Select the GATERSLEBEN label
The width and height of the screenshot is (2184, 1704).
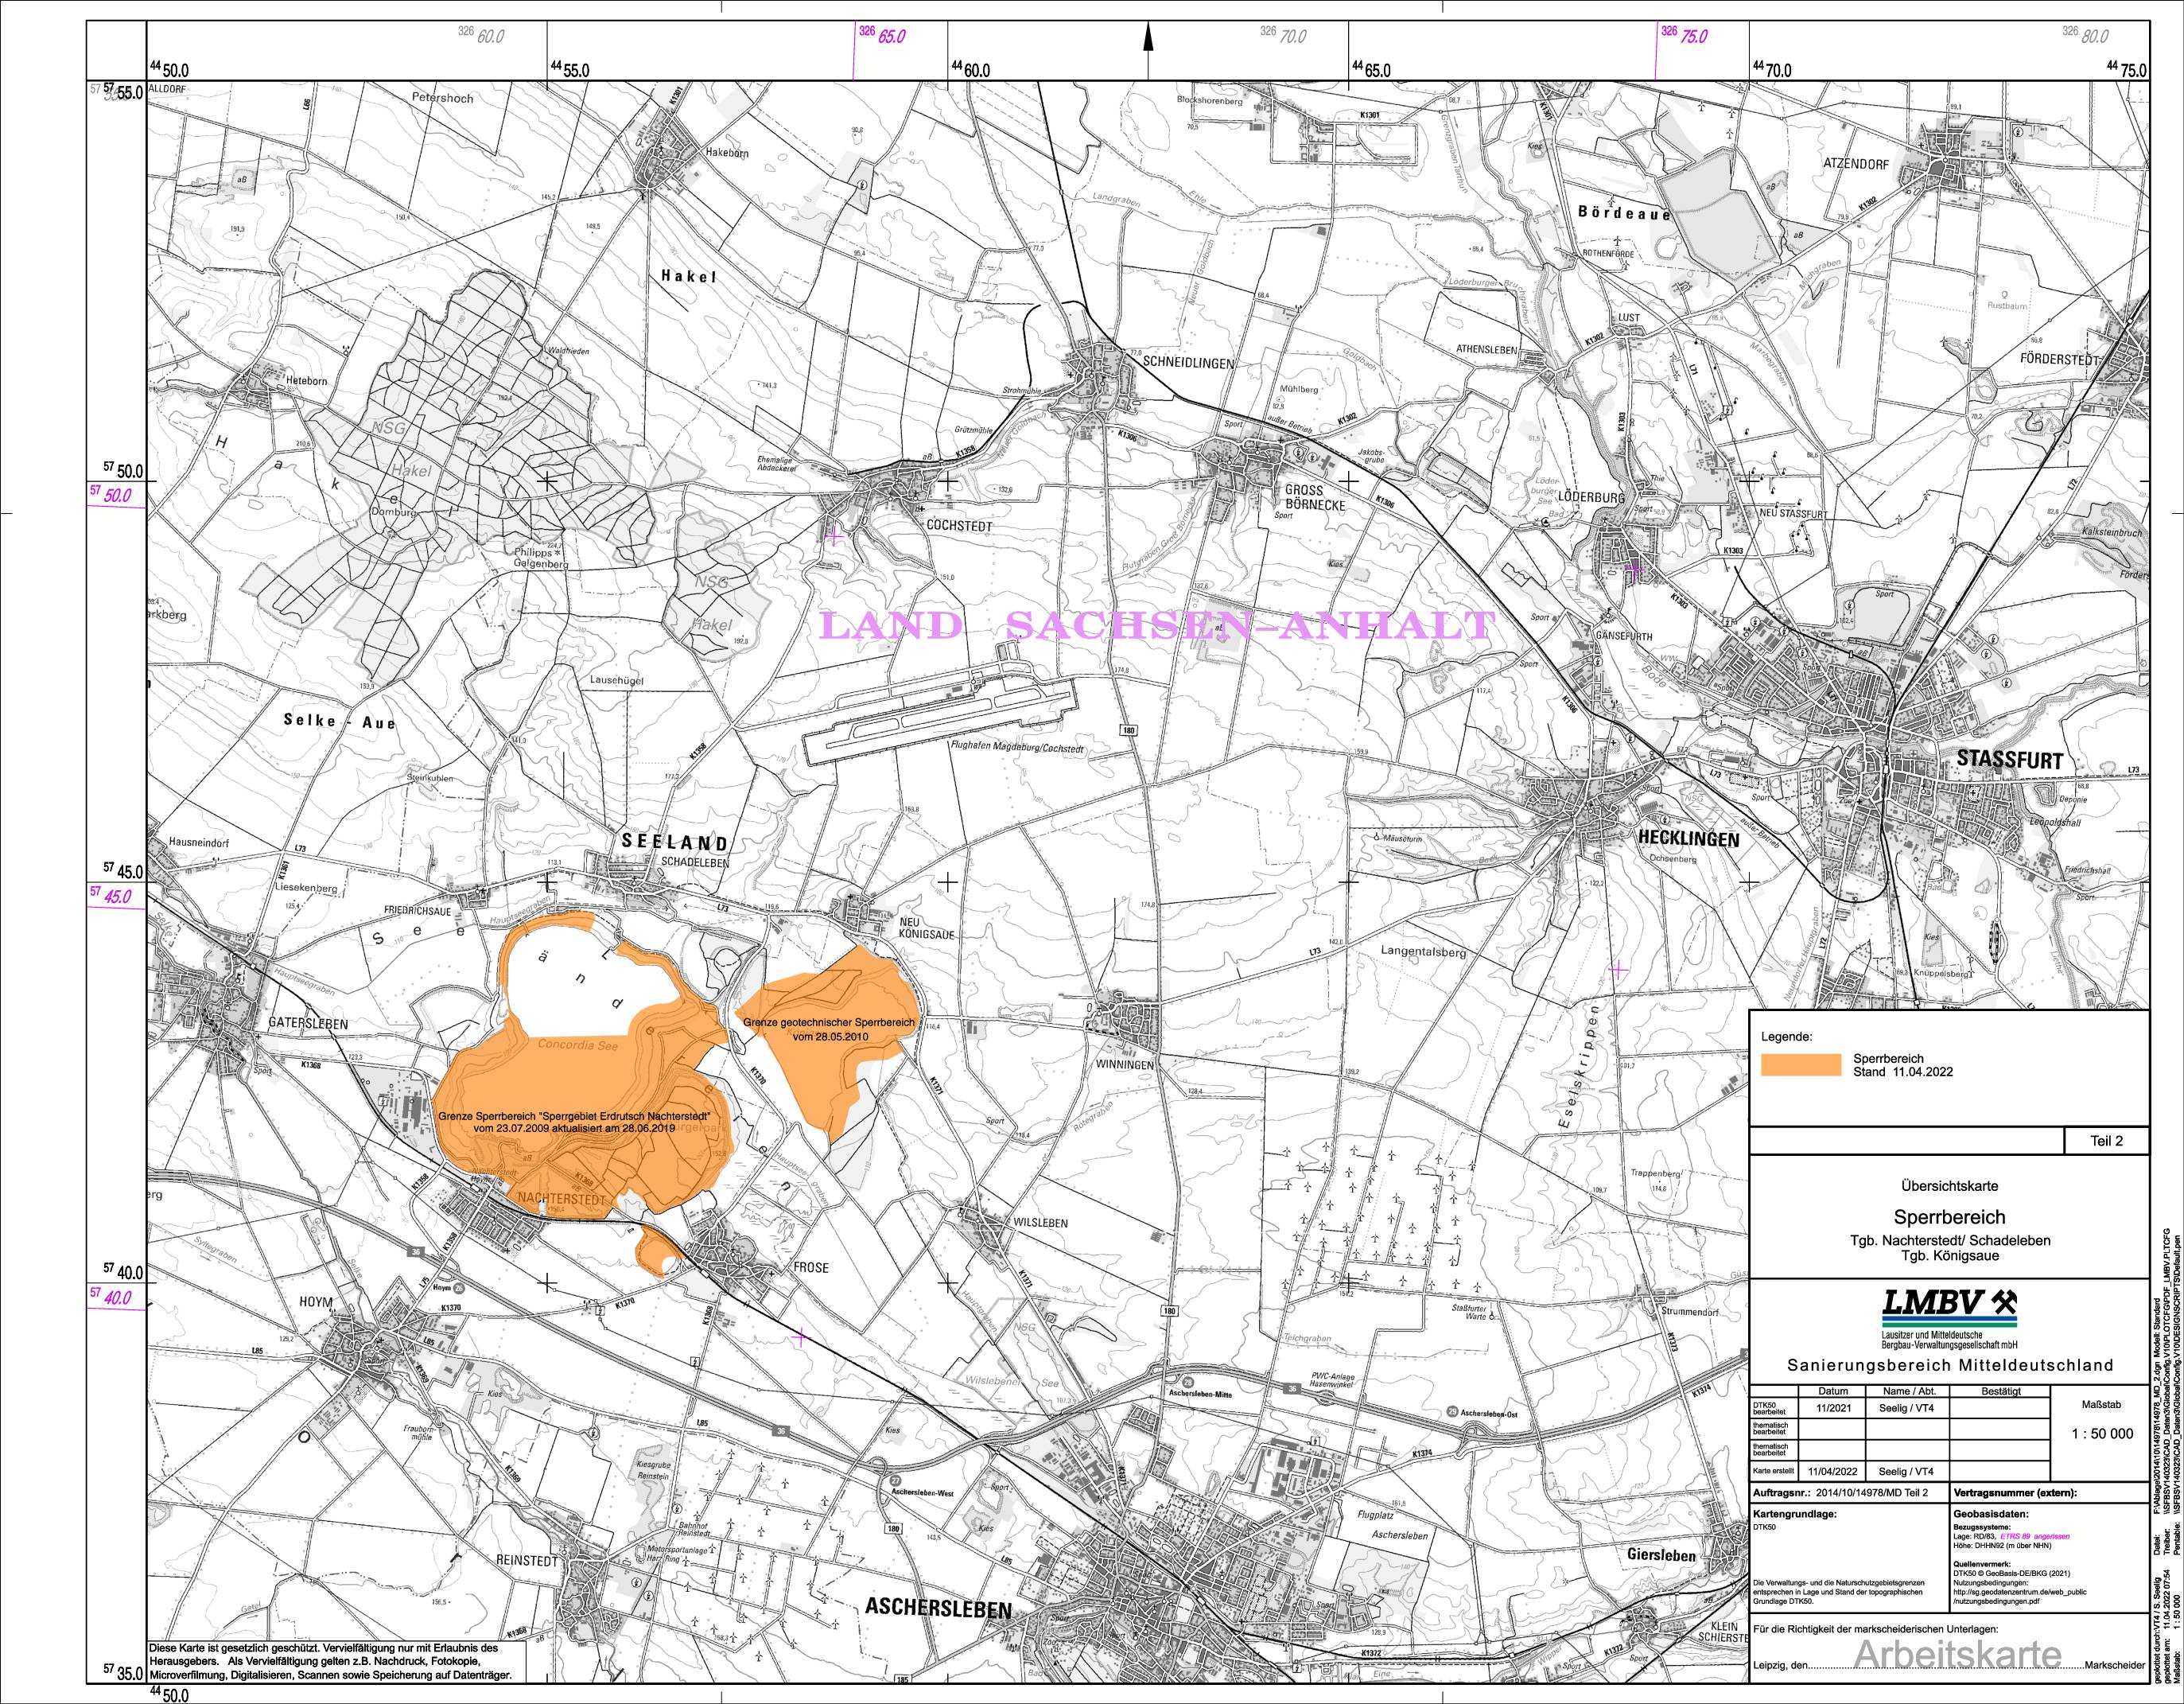(308, 1024)
